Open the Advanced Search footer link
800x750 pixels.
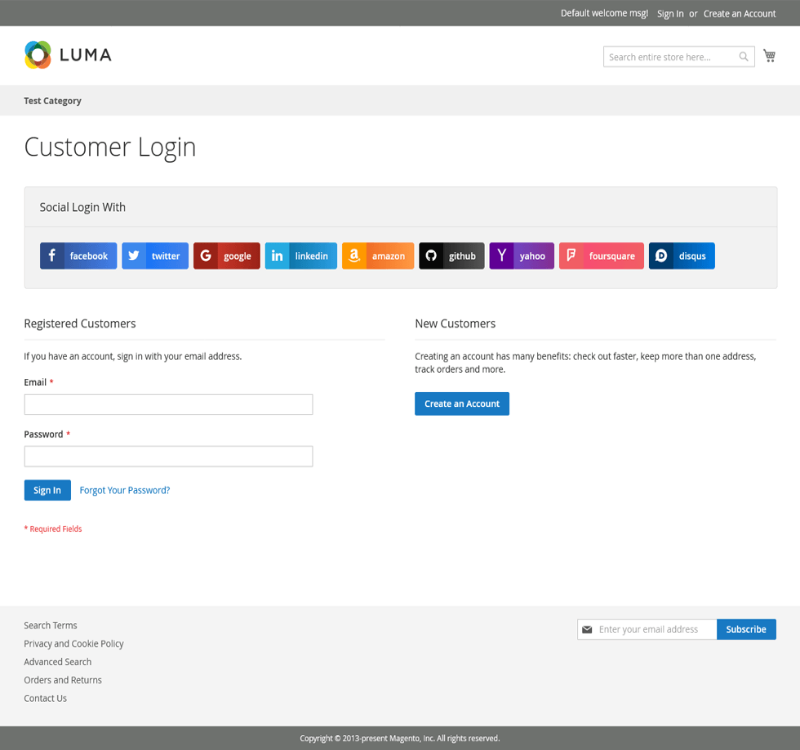(x=58, y=662)
